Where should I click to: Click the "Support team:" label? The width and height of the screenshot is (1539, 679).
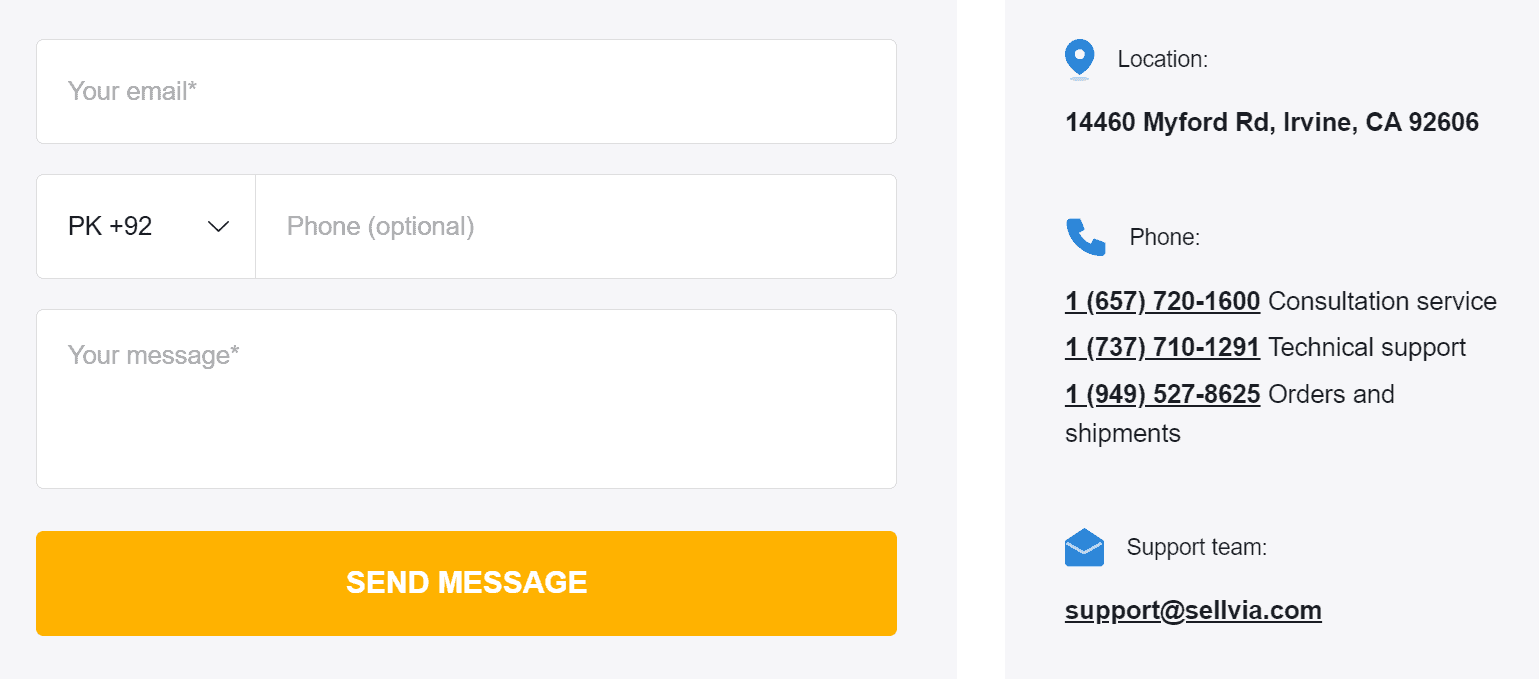tap(1196, 547)
